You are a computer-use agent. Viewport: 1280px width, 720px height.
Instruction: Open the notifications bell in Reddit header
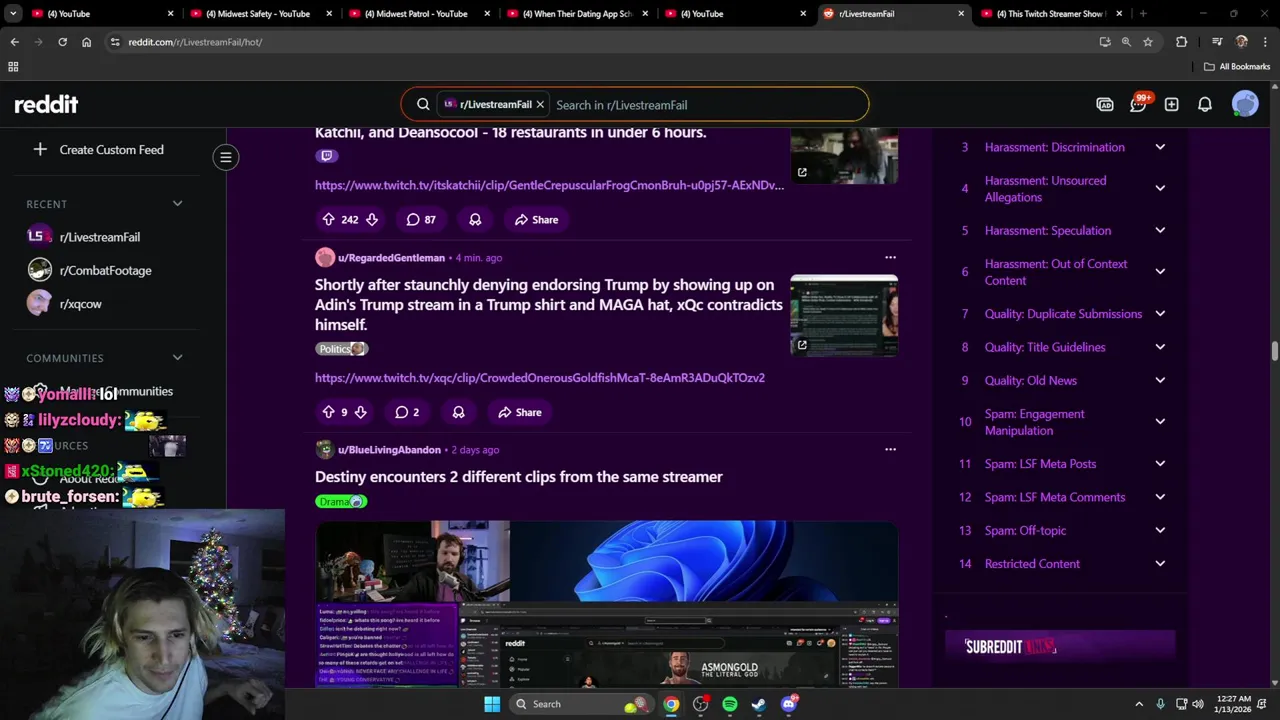coord(1205,104)
